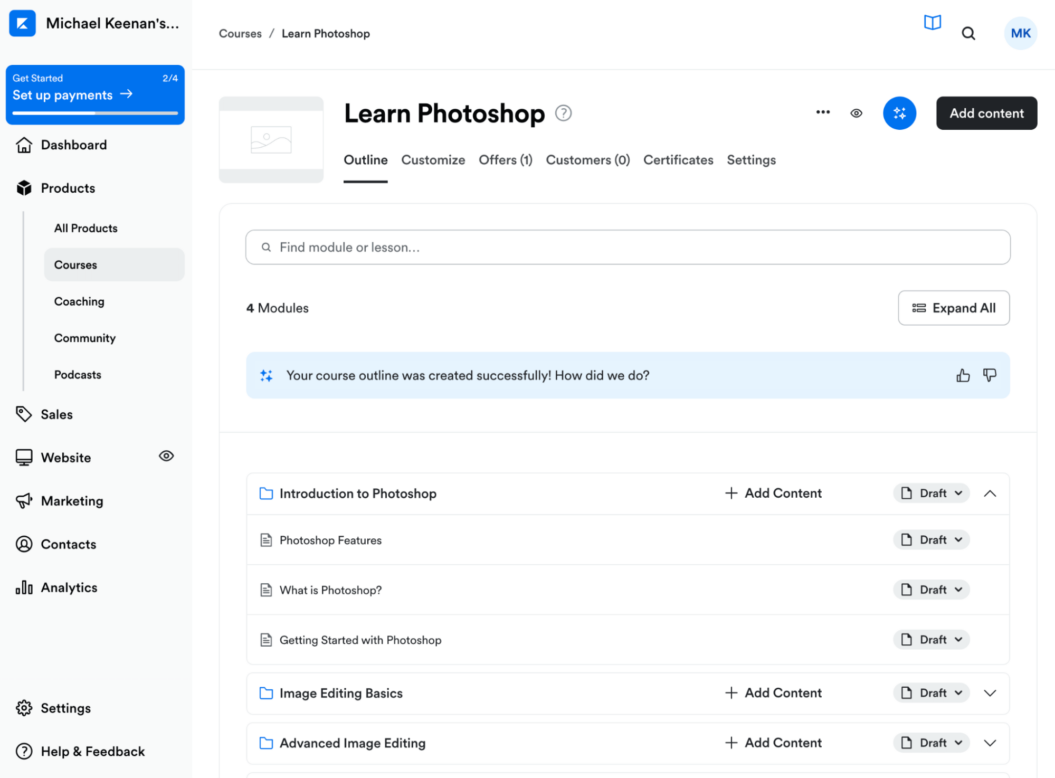Click the Get Started progress bar

click(x=95, y=113)
